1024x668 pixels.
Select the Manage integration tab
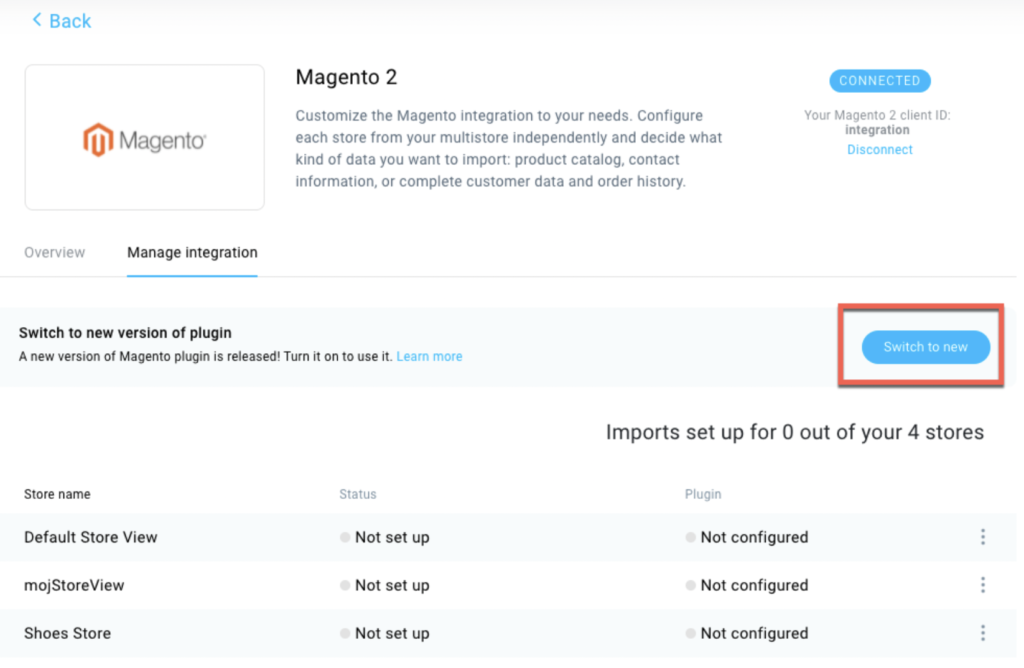[192, 253]
